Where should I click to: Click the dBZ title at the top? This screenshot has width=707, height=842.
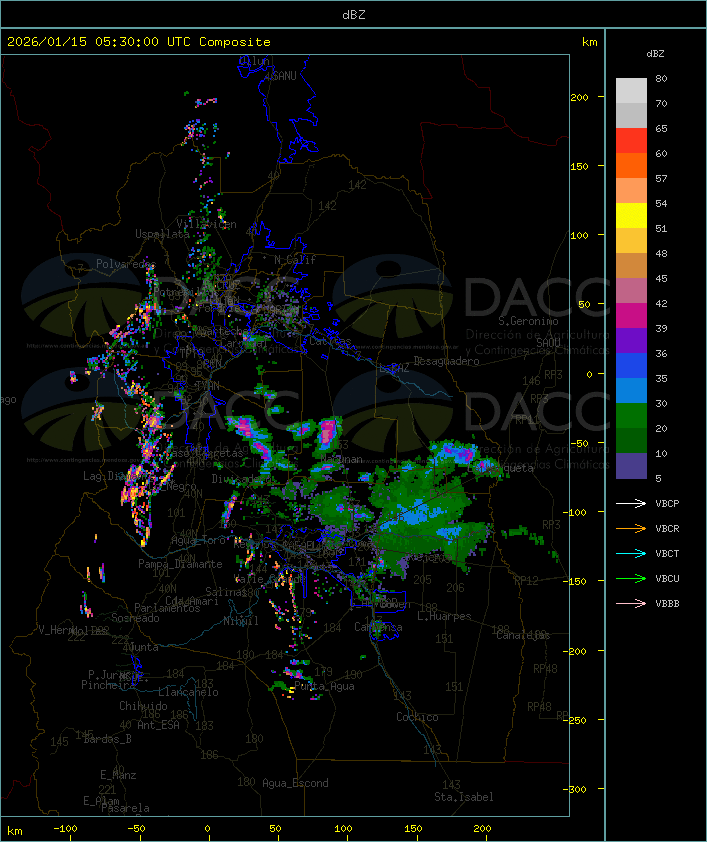tap(354, 15)
